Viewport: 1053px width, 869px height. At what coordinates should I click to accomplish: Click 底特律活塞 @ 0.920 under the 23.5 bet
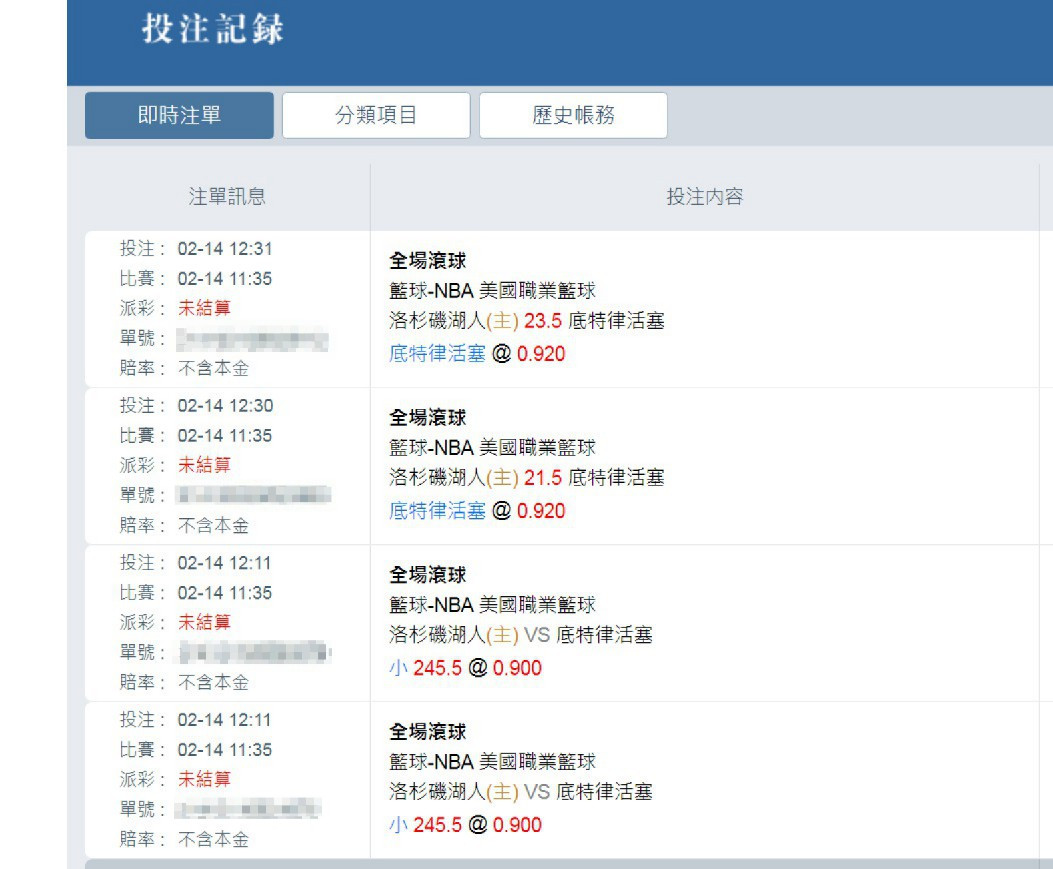pos(477,354)
